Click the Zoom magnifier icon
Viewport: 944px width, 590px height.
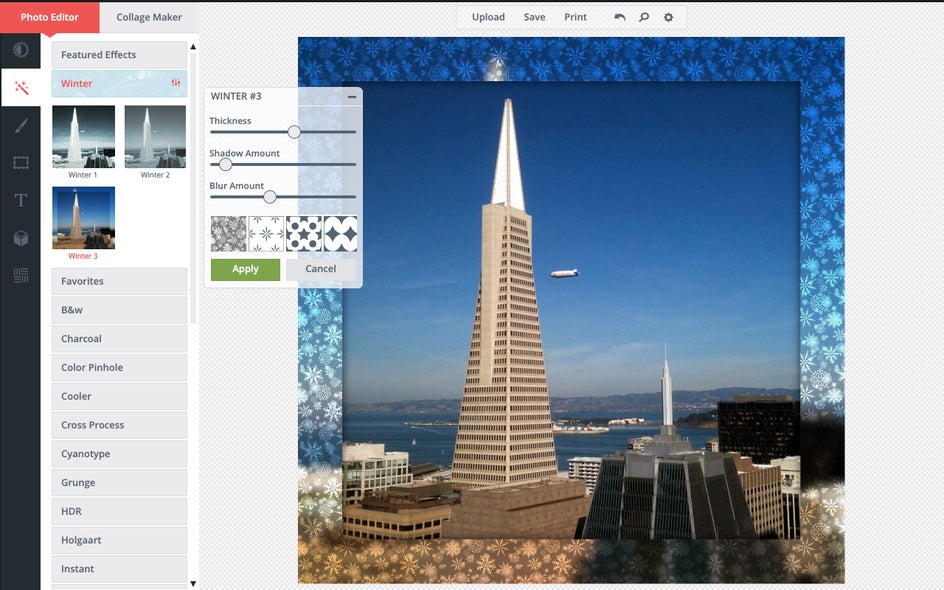(644, 17)
